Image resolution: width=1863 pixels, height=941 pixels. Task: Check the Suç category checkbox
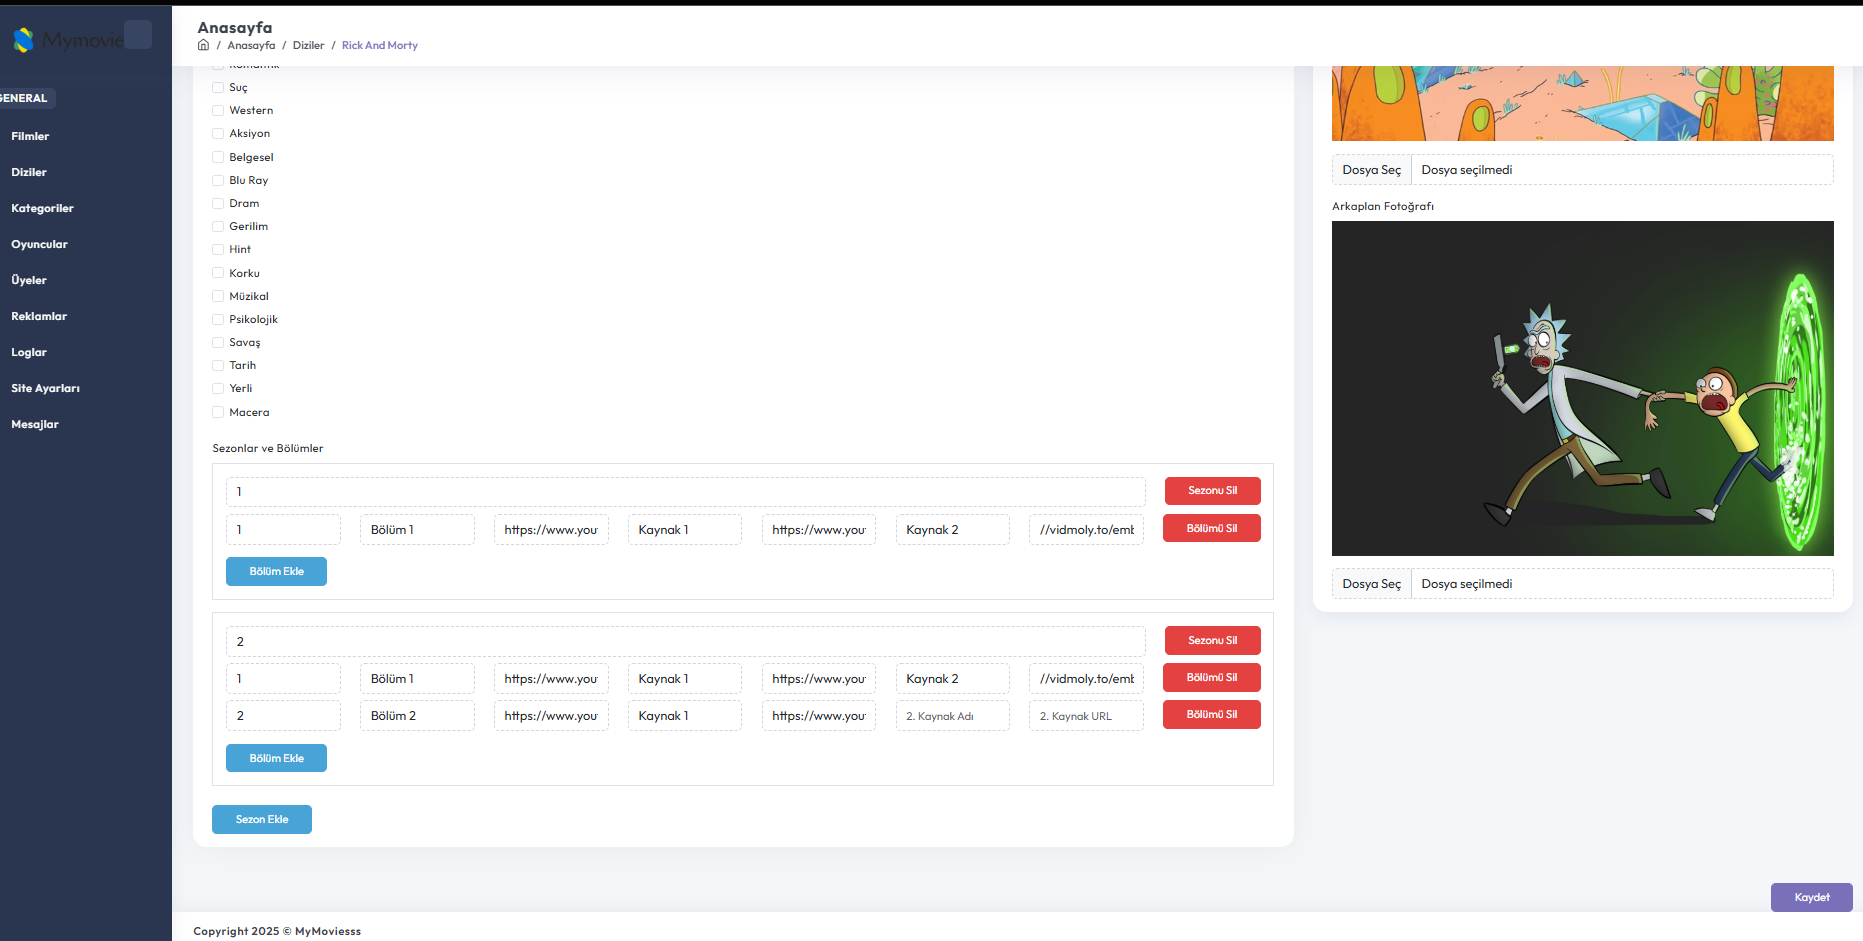[x=218, y=87]
